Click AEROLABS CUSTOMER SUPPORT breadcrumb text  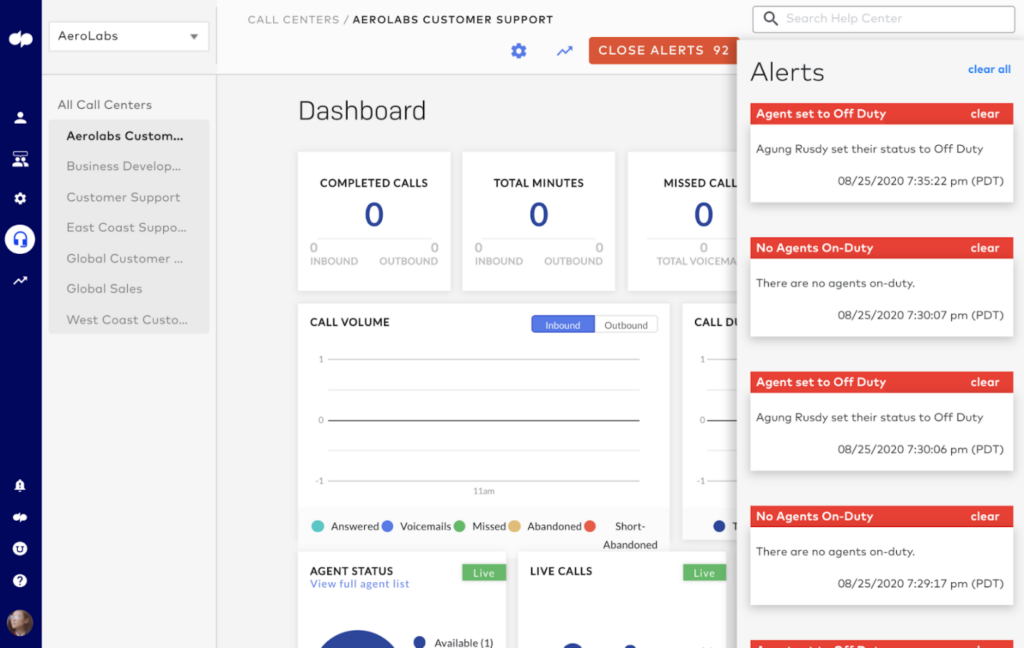pos(453,20)
